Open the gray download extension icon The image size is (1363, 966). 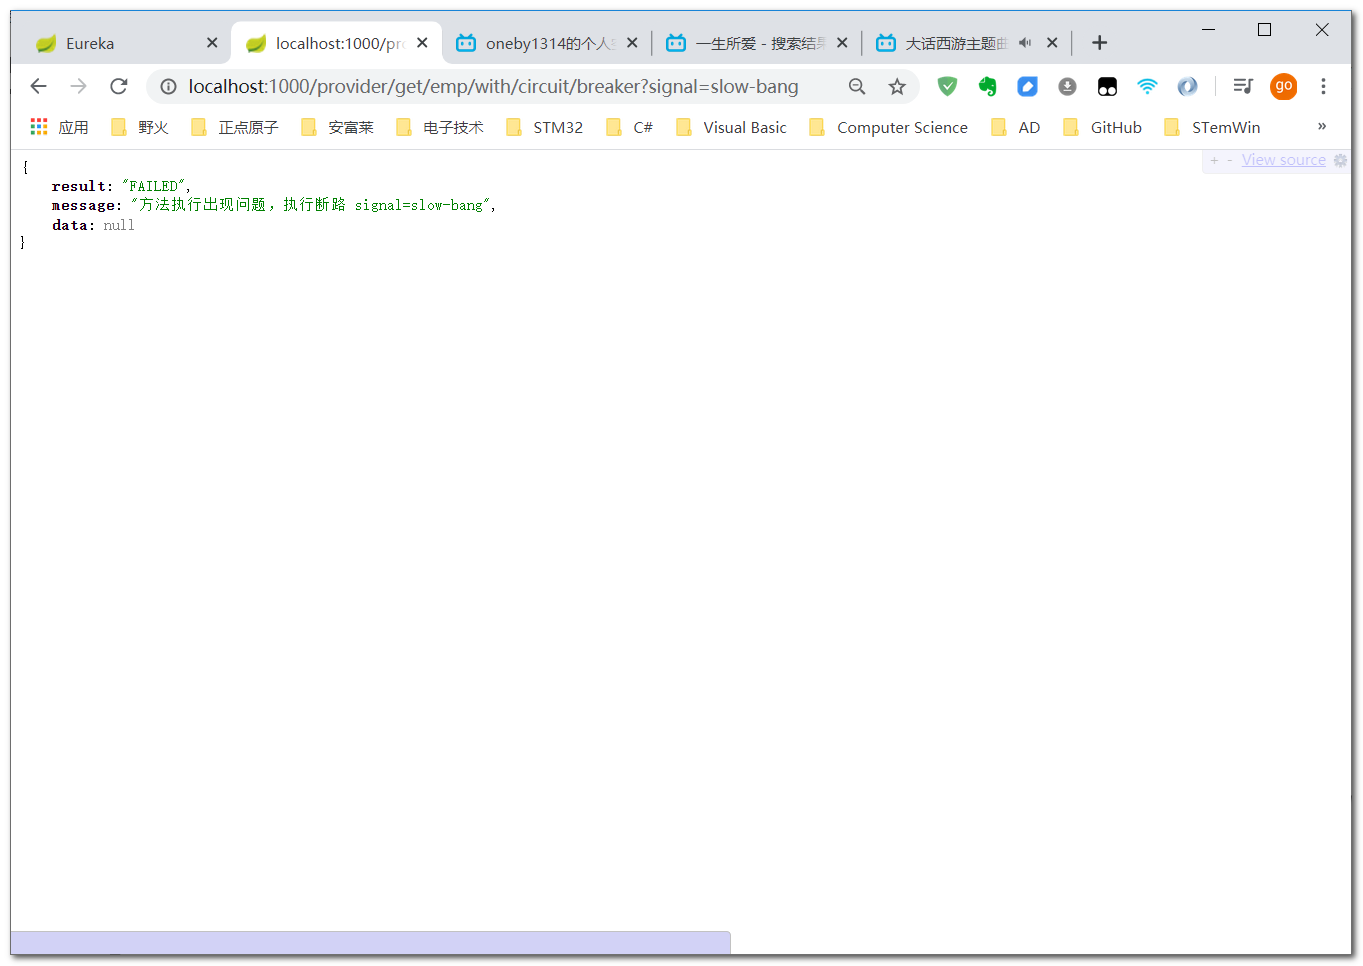(1067, 87)
